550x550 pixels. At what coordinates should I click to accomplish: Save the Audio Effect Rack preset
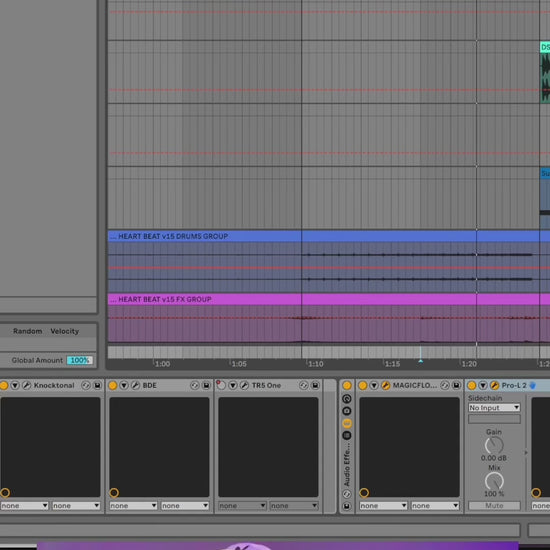point(347,506)
